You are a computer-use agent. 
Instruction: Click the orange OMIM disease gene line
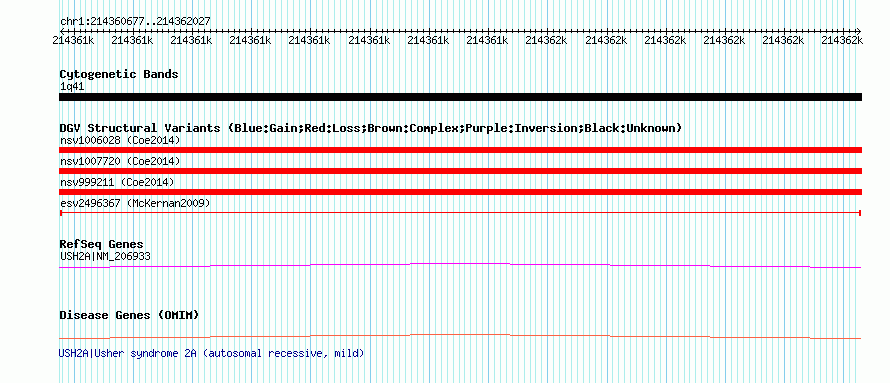point(460,336)
